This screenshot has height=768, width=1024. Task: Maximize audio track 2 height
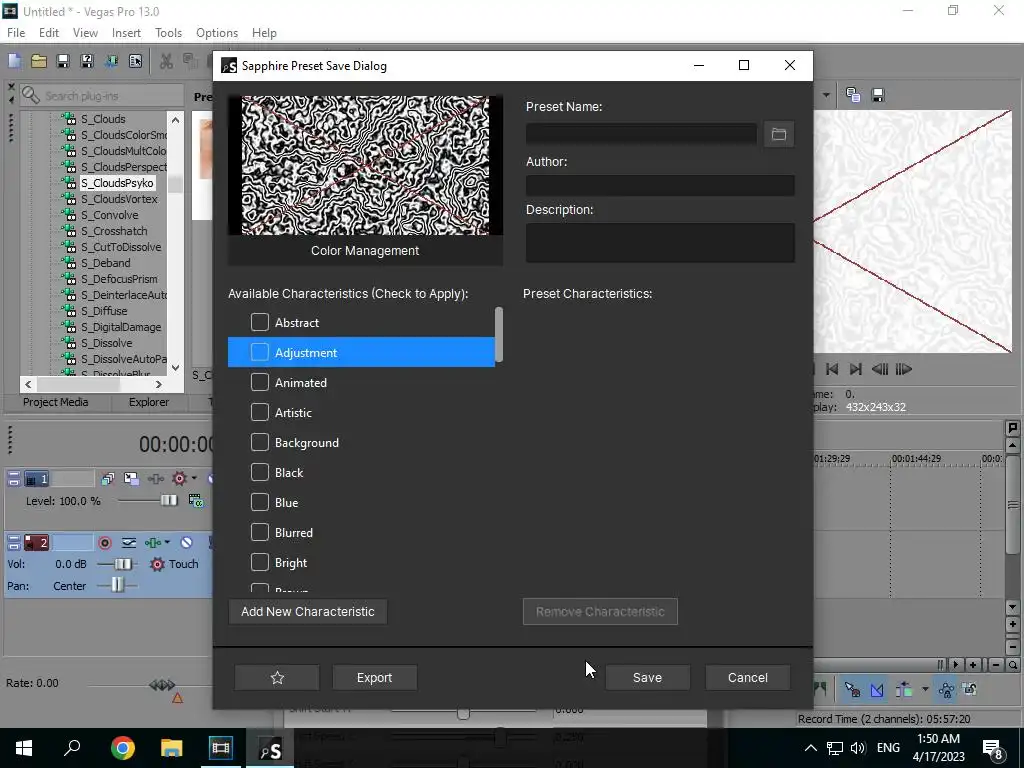pyautogui.click(x=14, y=546)
